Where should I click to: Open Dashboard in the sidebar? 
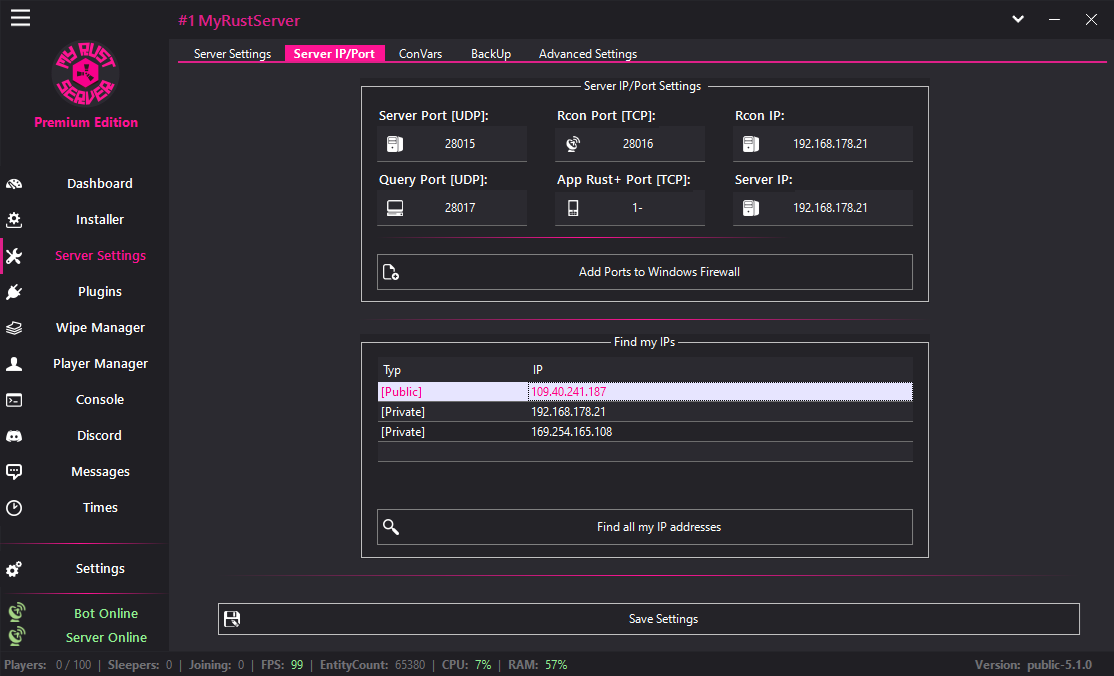(100, 183)
